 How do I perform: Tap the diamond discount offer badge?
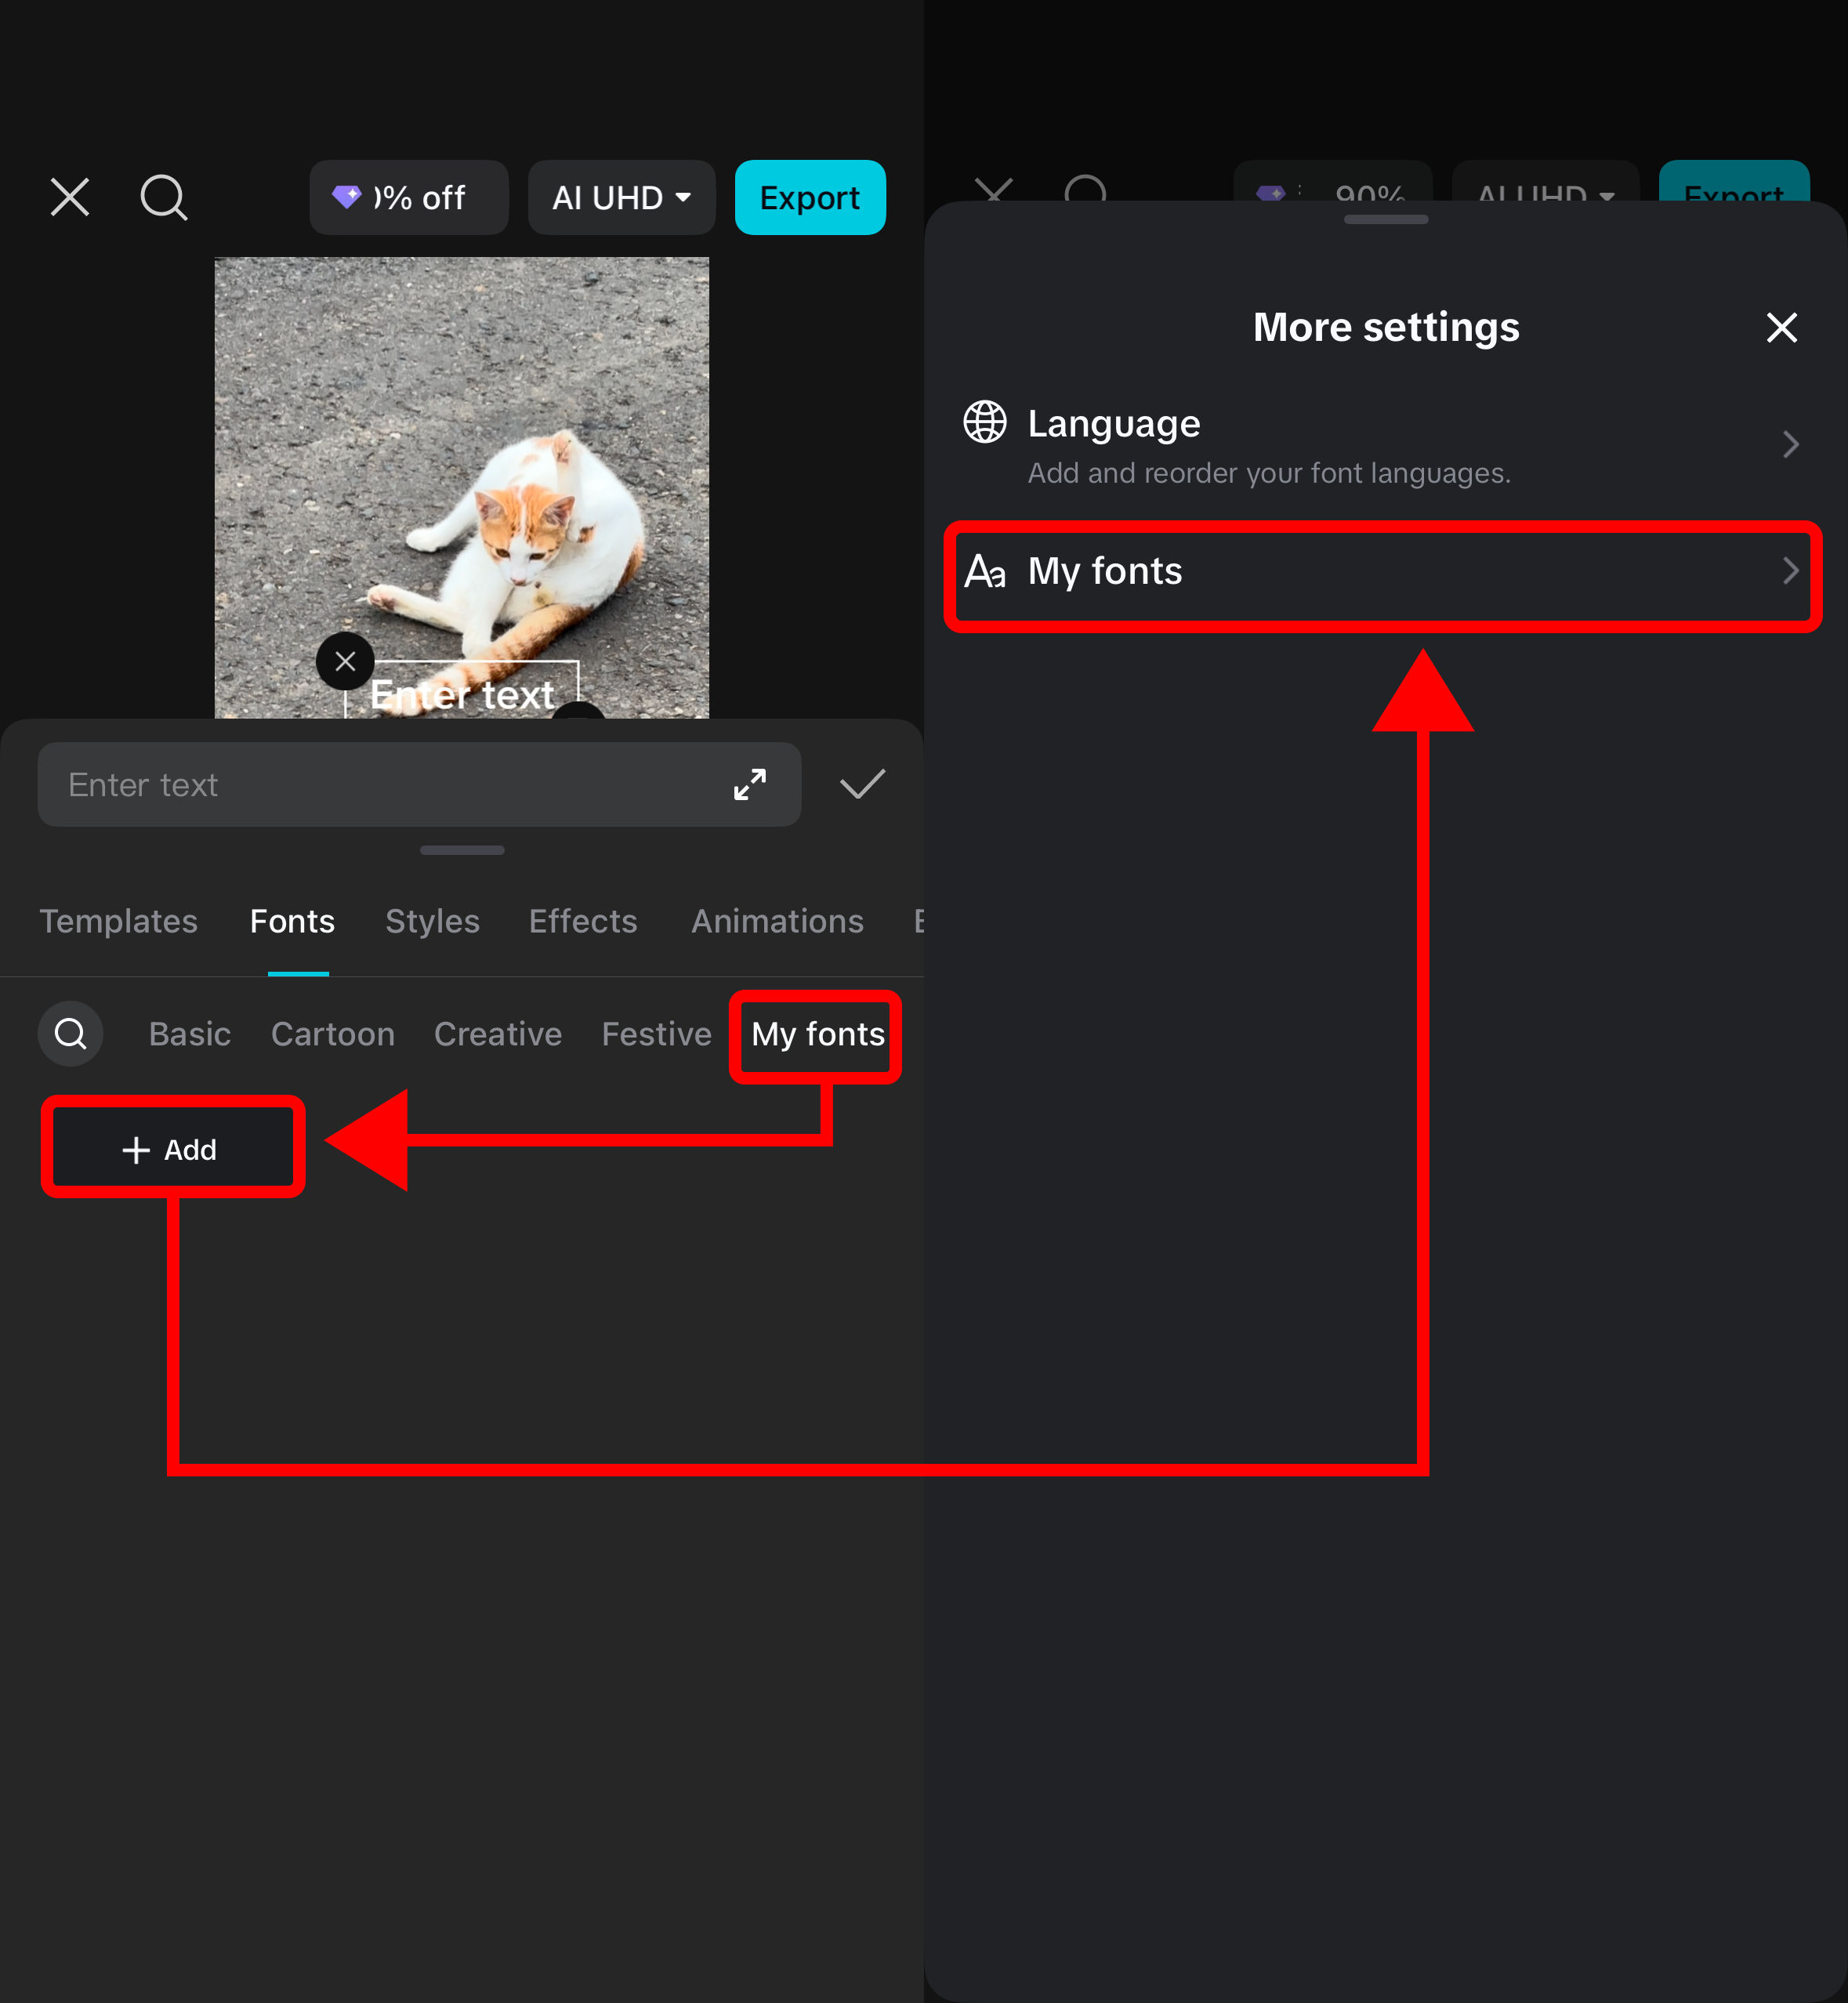pyautogui.click(x=408, y=197)
